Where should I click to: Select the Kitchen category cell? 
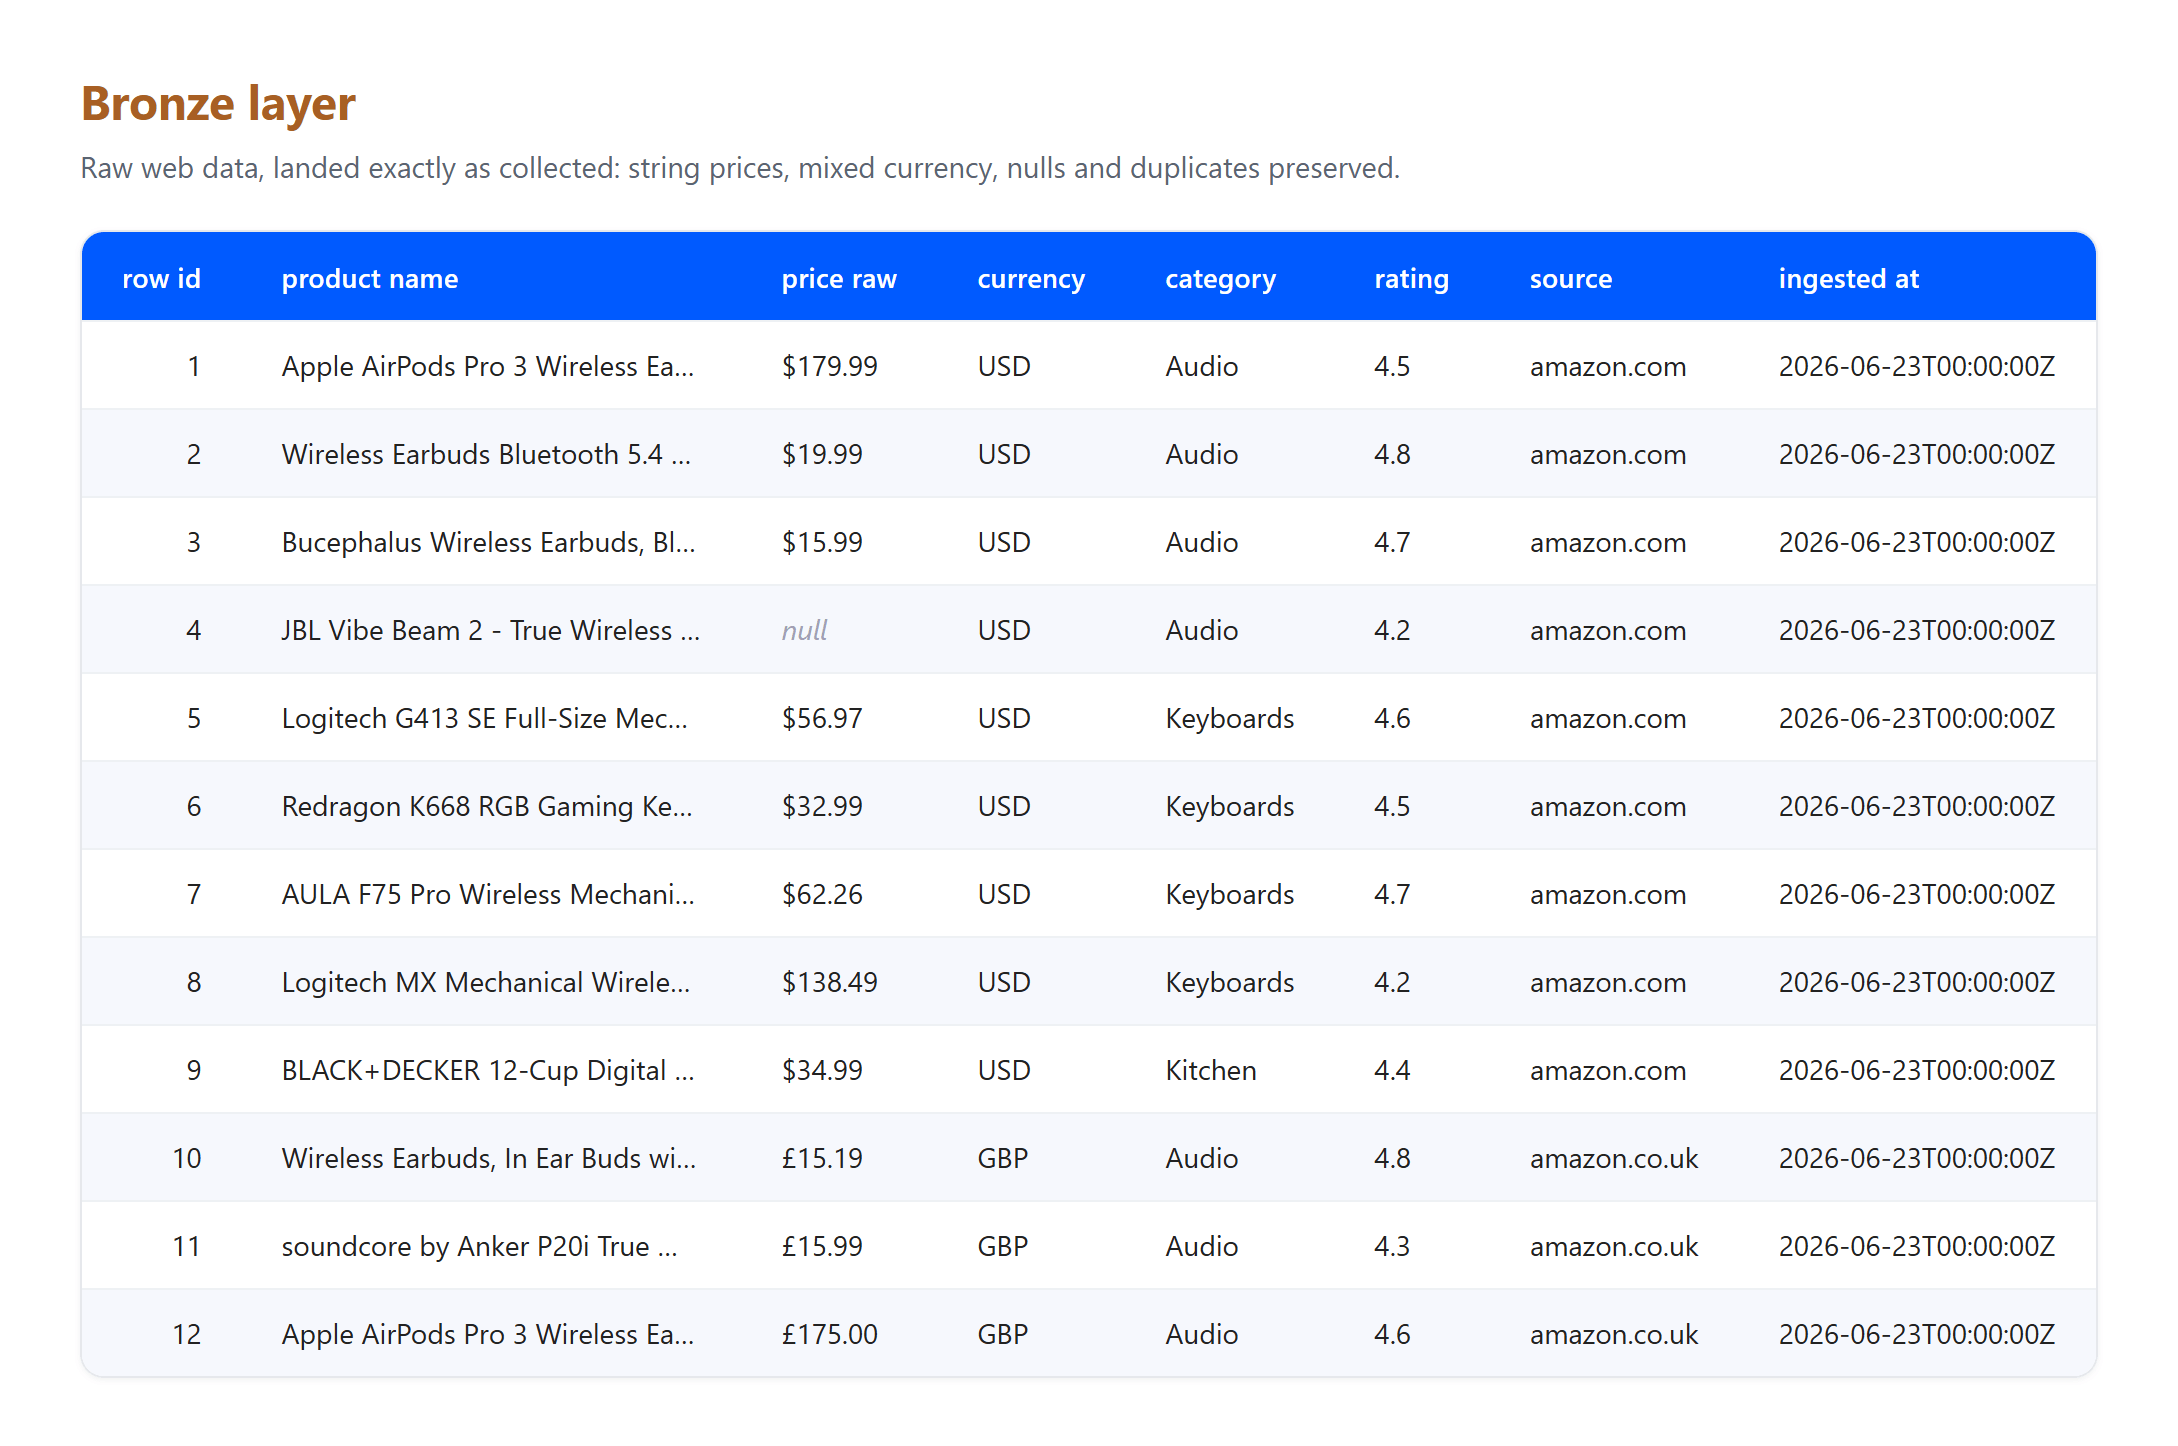click(1210, 1070)
